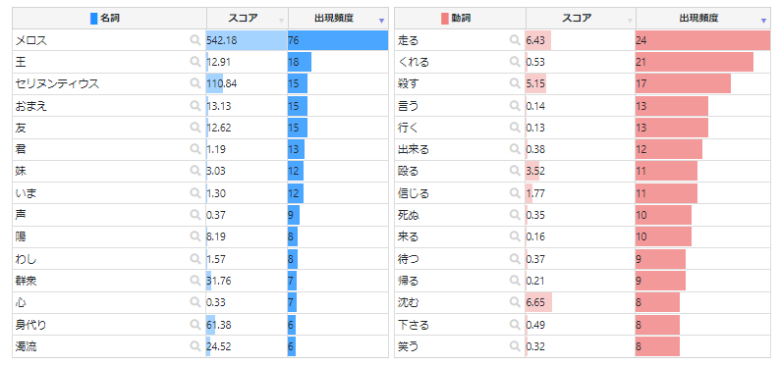This screenshot has height=366, width=780.
Task: Click the magnifier in the 沈む row
Action: tap(514, 302)
